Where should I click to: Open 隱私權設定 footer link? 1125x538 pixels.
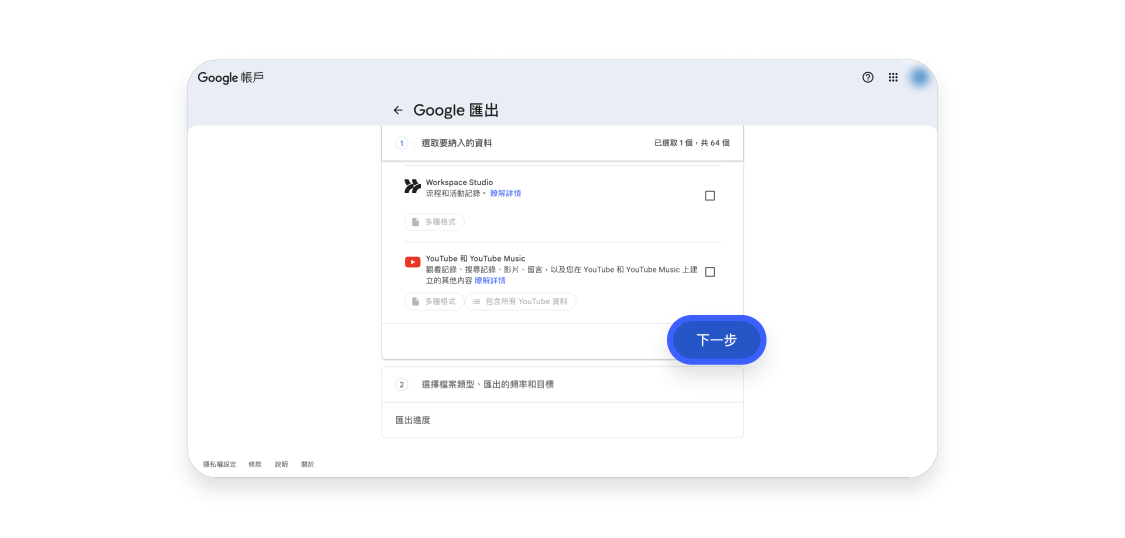click(x=220, y=465)
